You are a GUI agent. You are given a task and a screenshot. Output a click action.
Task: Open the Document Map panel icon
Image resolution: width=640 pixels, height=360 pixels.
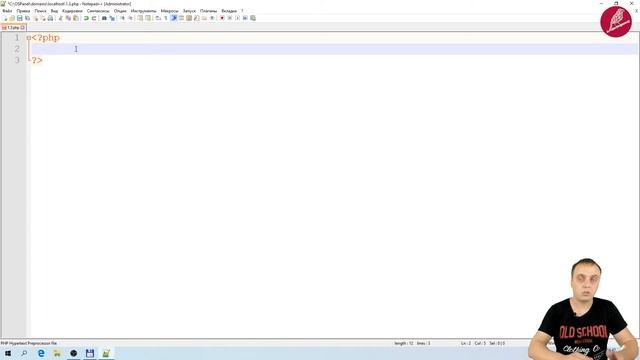pos(189,18)
